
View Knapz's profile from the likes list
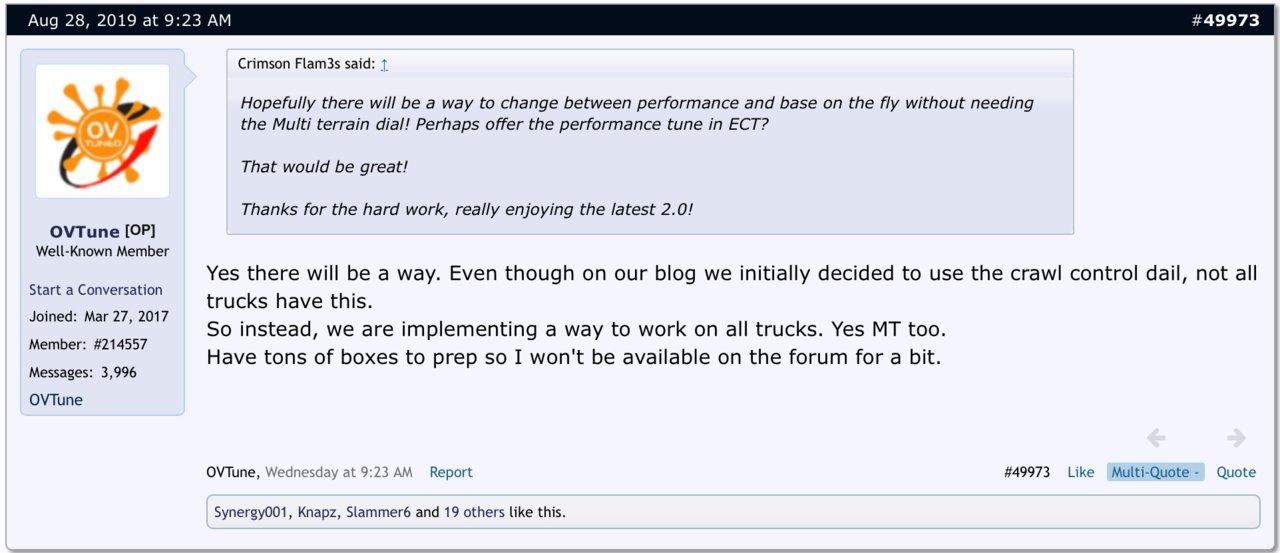tap(317, 512)
